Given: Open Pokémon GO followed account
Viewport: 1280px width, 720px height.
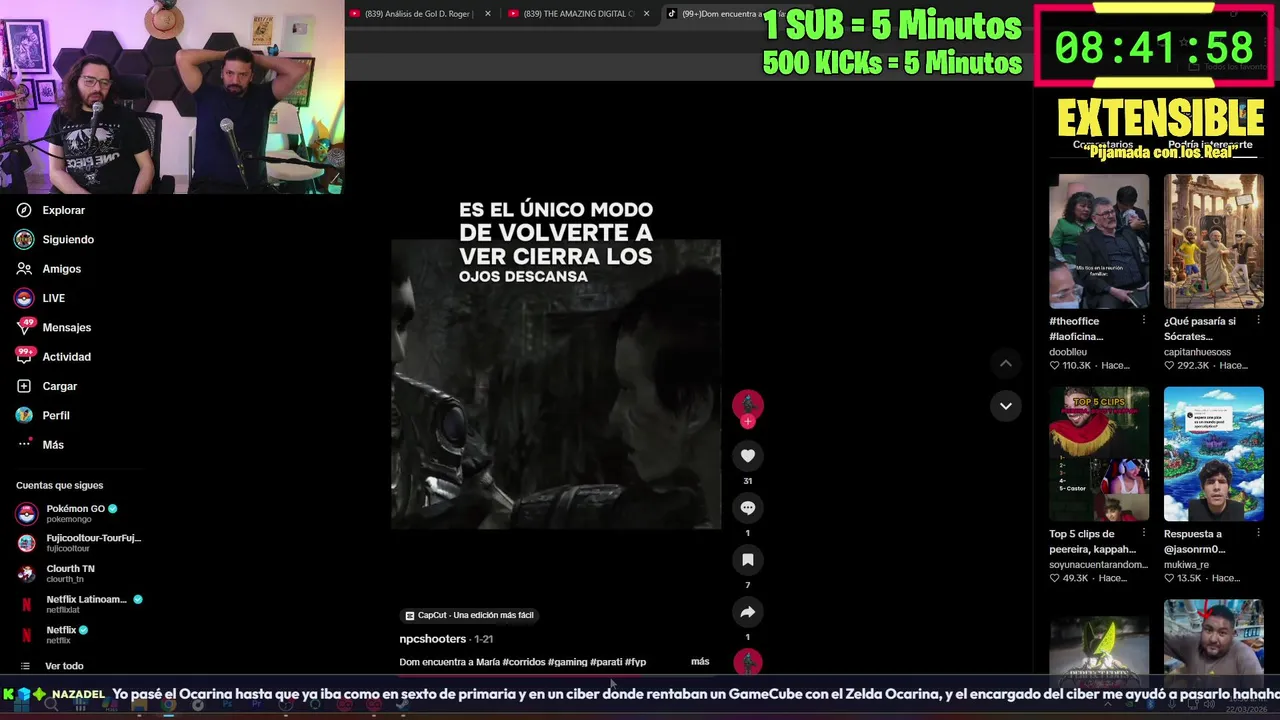Looking at the screenshot, I should [x=78, y=513].
